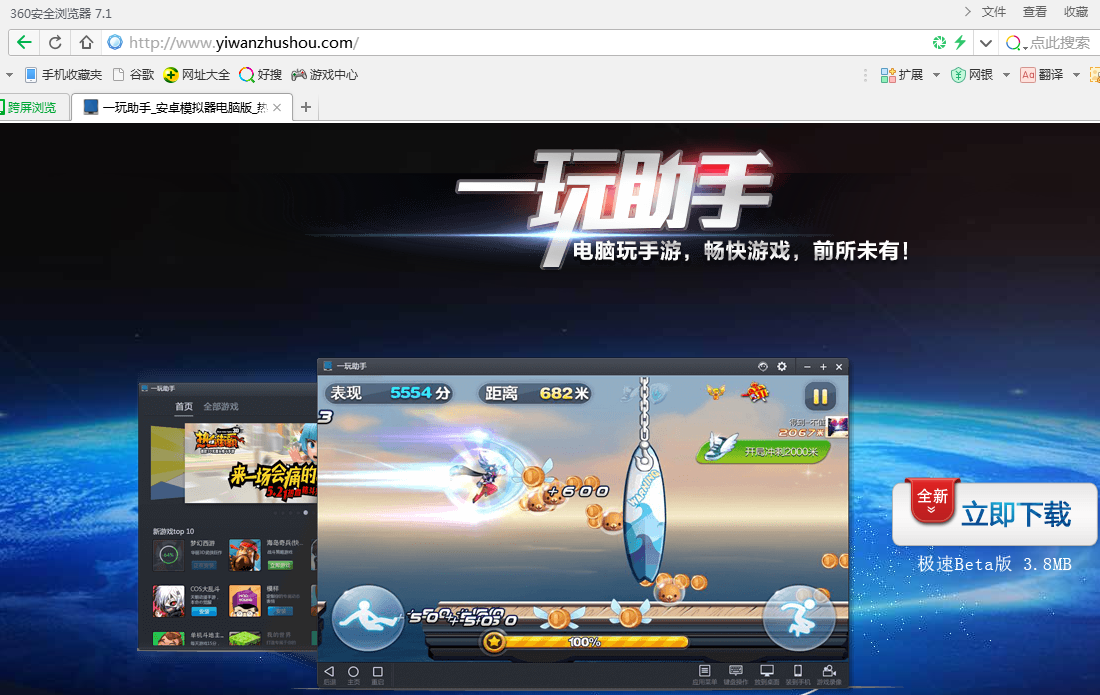Open the 网银 online banking button
Screen dimensions: 1100x695
coord(972,74)
